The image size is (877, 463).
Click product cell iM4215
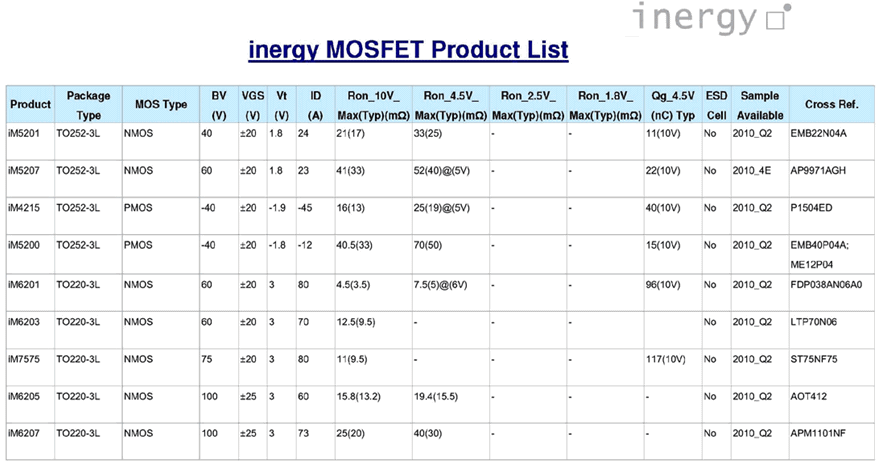pyautogui.click(x=24, y=208)
